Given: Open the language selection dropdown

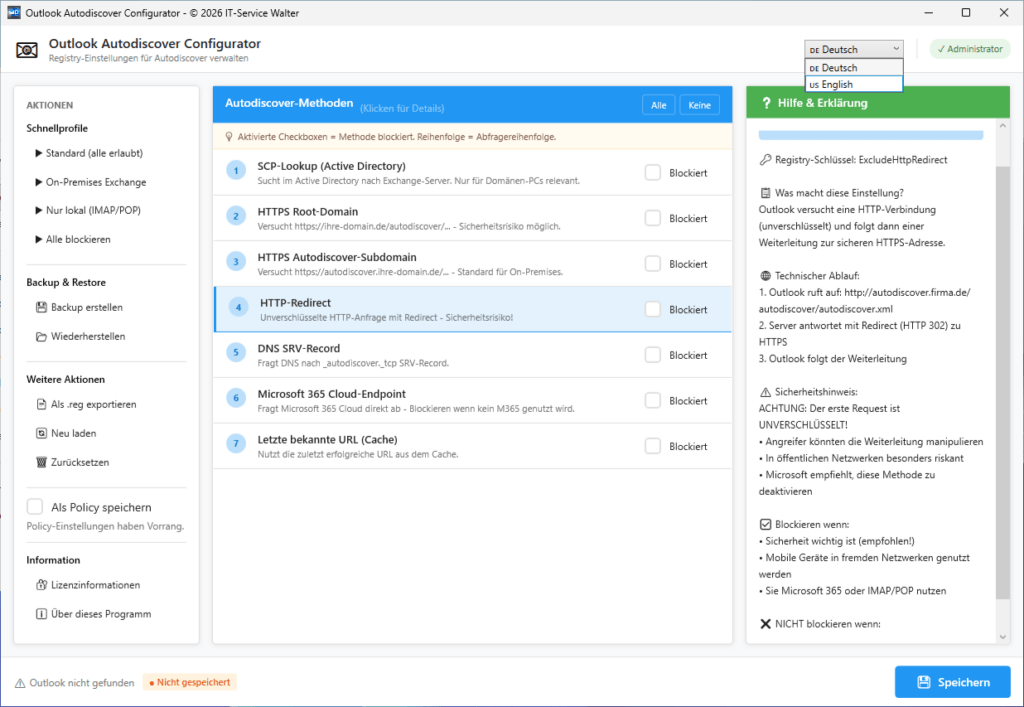Looking at the screenshot, I should click(x=853, y=48).
